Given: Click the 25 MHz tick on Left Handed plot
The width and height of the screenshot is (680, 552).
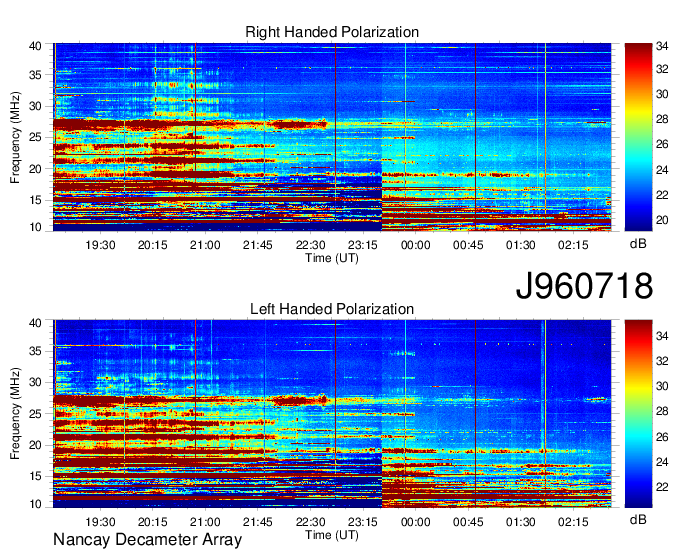Looking at the screenshot, I should (x=35, y=414).
